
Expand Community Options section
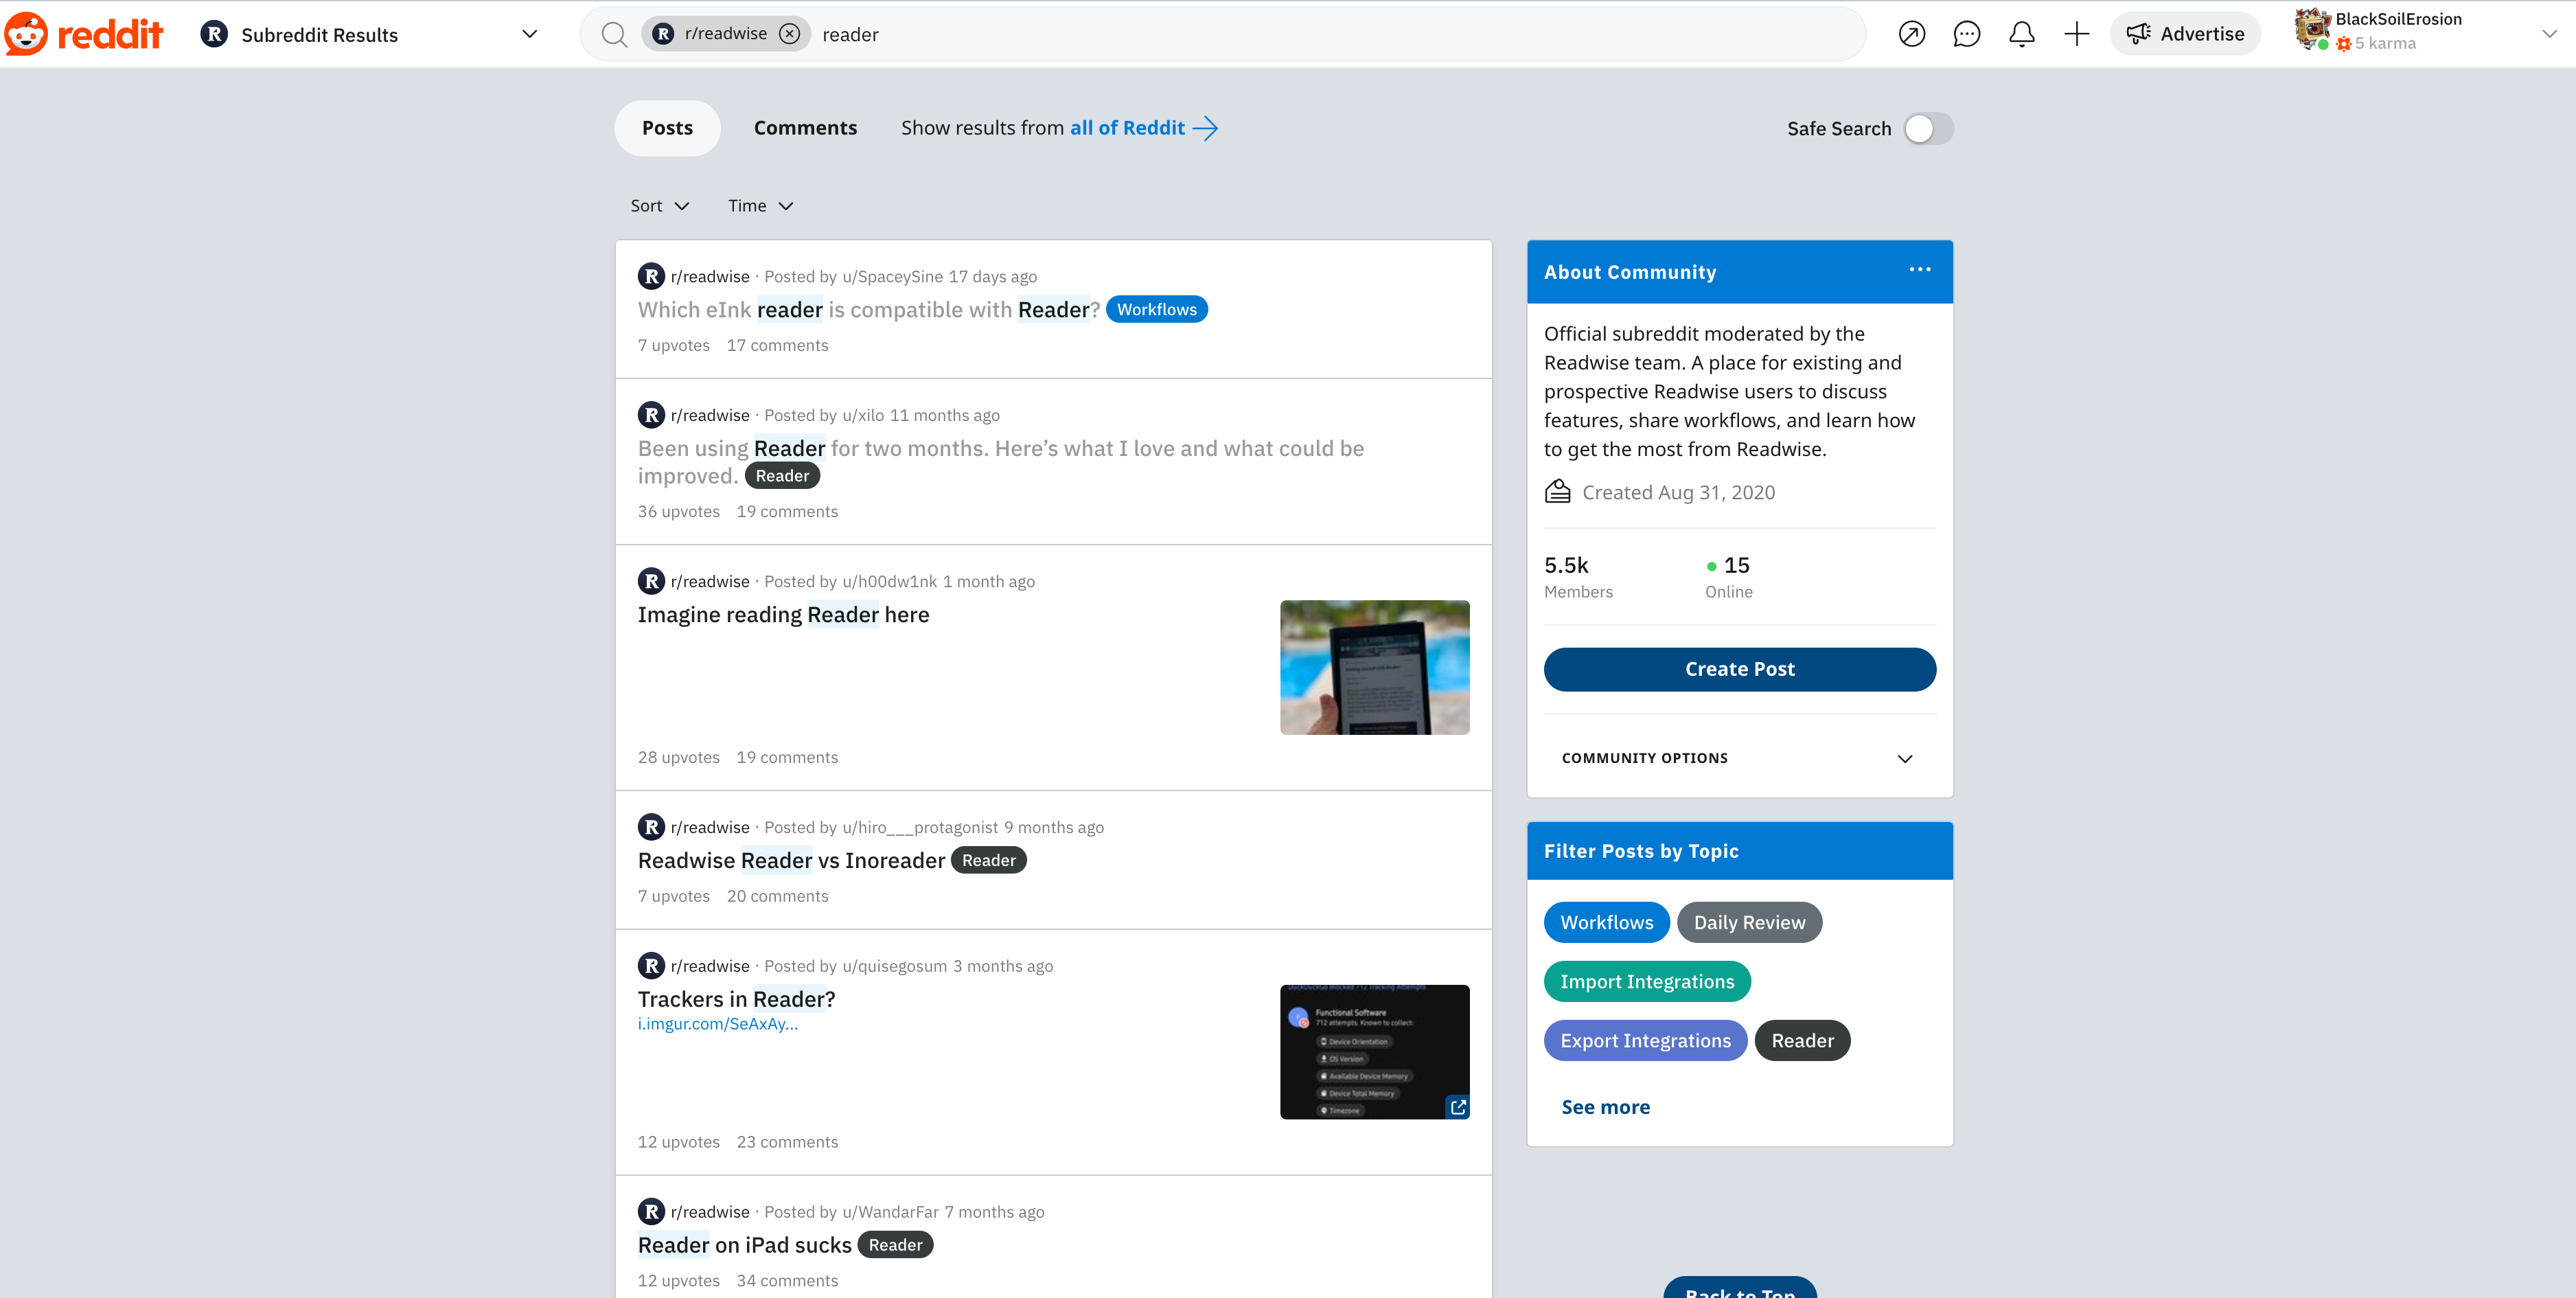click(x=1739, y=758)
